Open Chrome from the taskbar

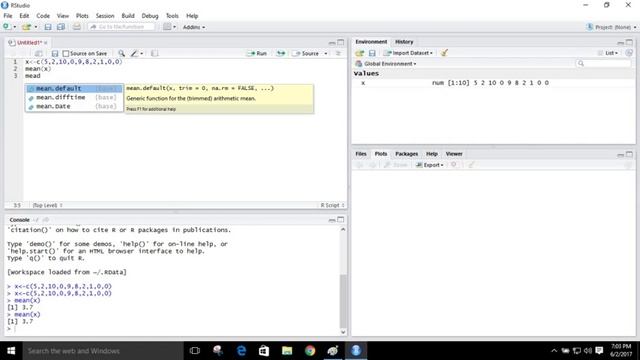pyautogui.click(x=310, y=351)
